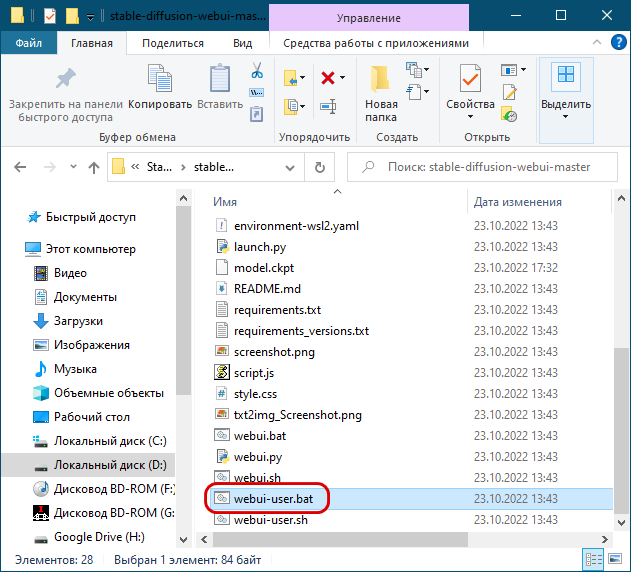Screen dimensions: 631x572
Task: Click the Easy access icon
Action: point(414,92)
